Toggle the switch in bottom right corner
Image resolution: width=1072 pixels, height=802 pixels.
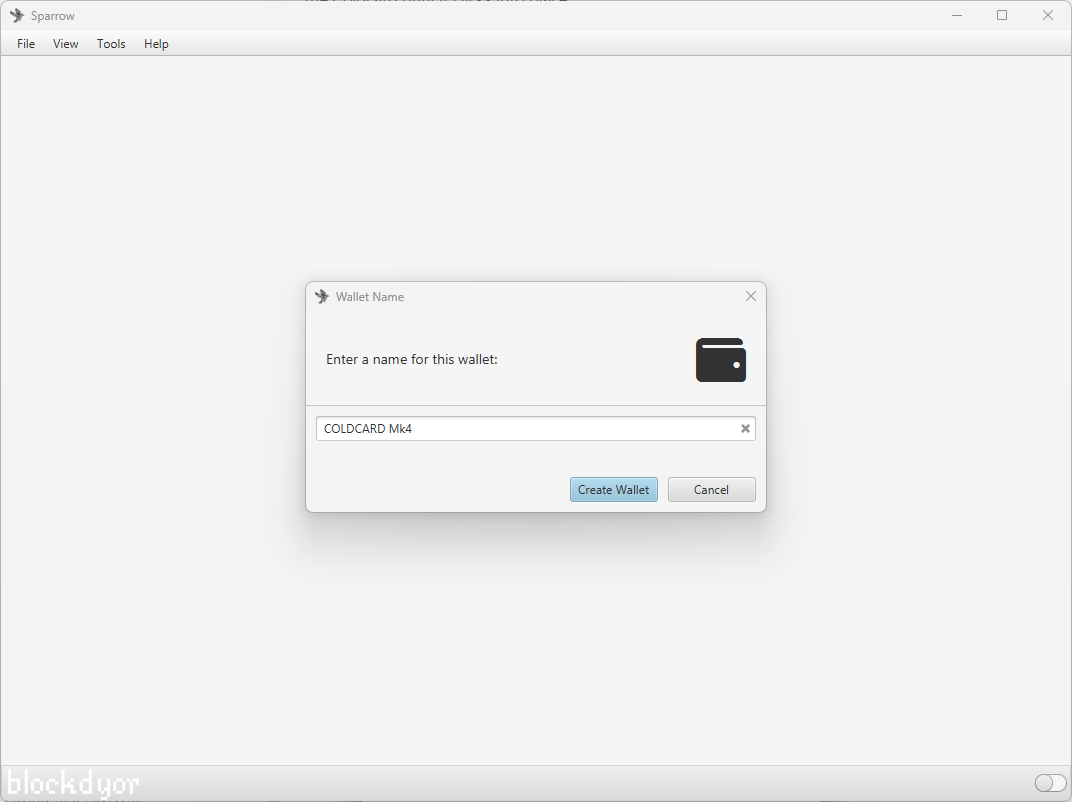[x=1050, y=783]
